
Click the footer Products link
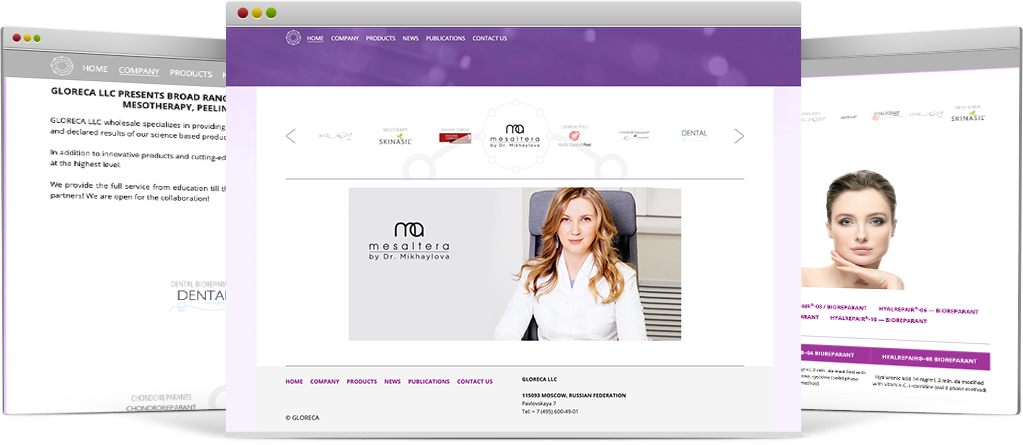click(x=361, y=381)
